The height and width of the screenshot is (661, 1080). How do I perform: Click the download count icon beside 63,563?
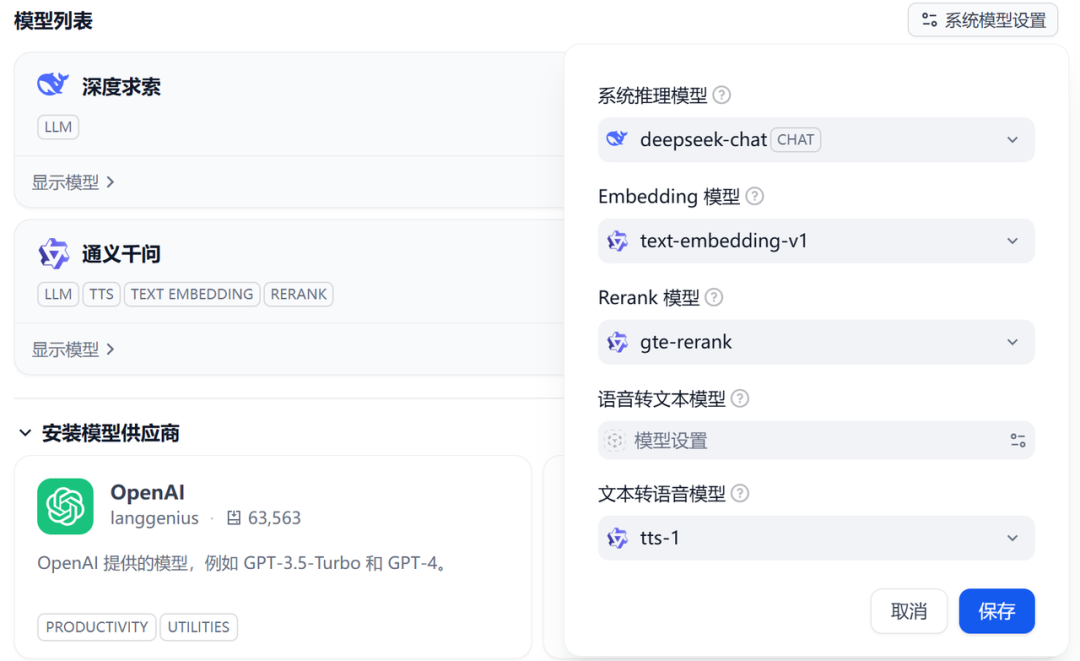pyautogui.click(x=234, y=518)
